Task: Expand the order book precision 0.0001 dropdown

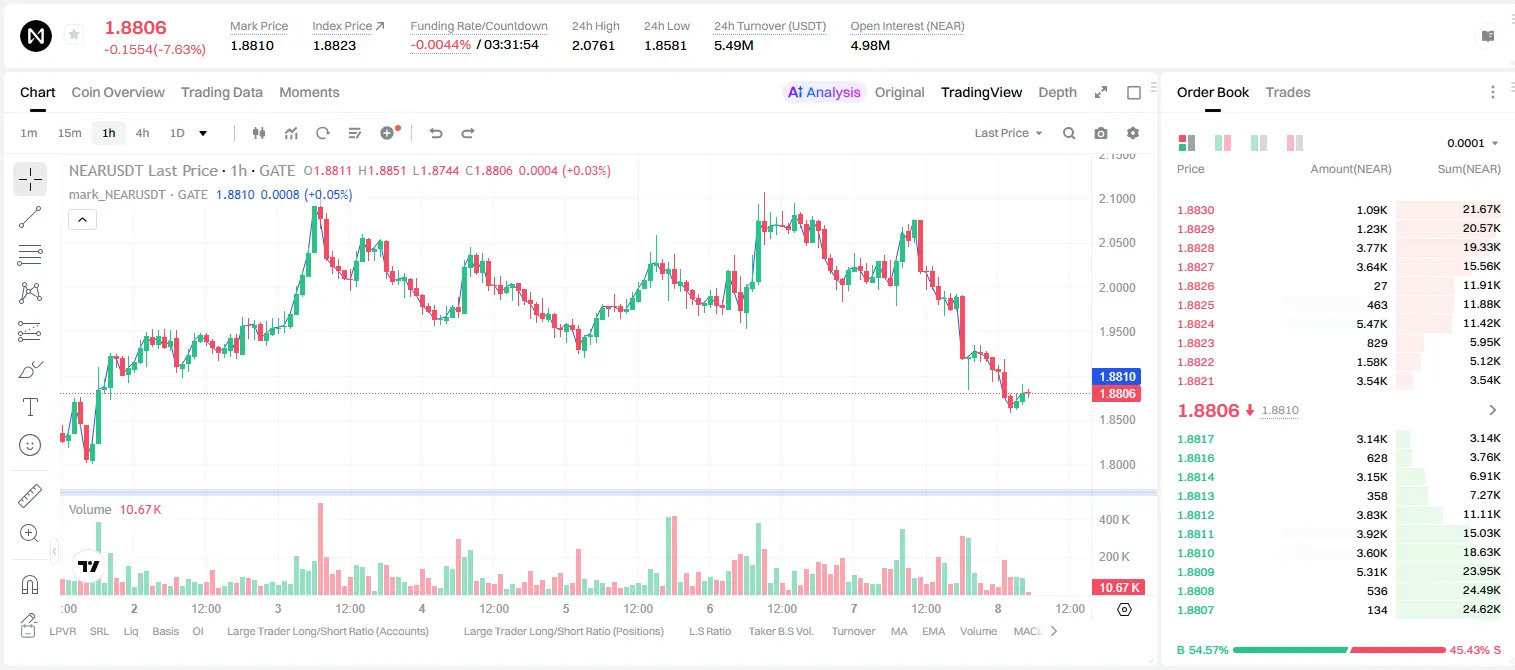Action: pyautogui.click(x=1472, y=143)
